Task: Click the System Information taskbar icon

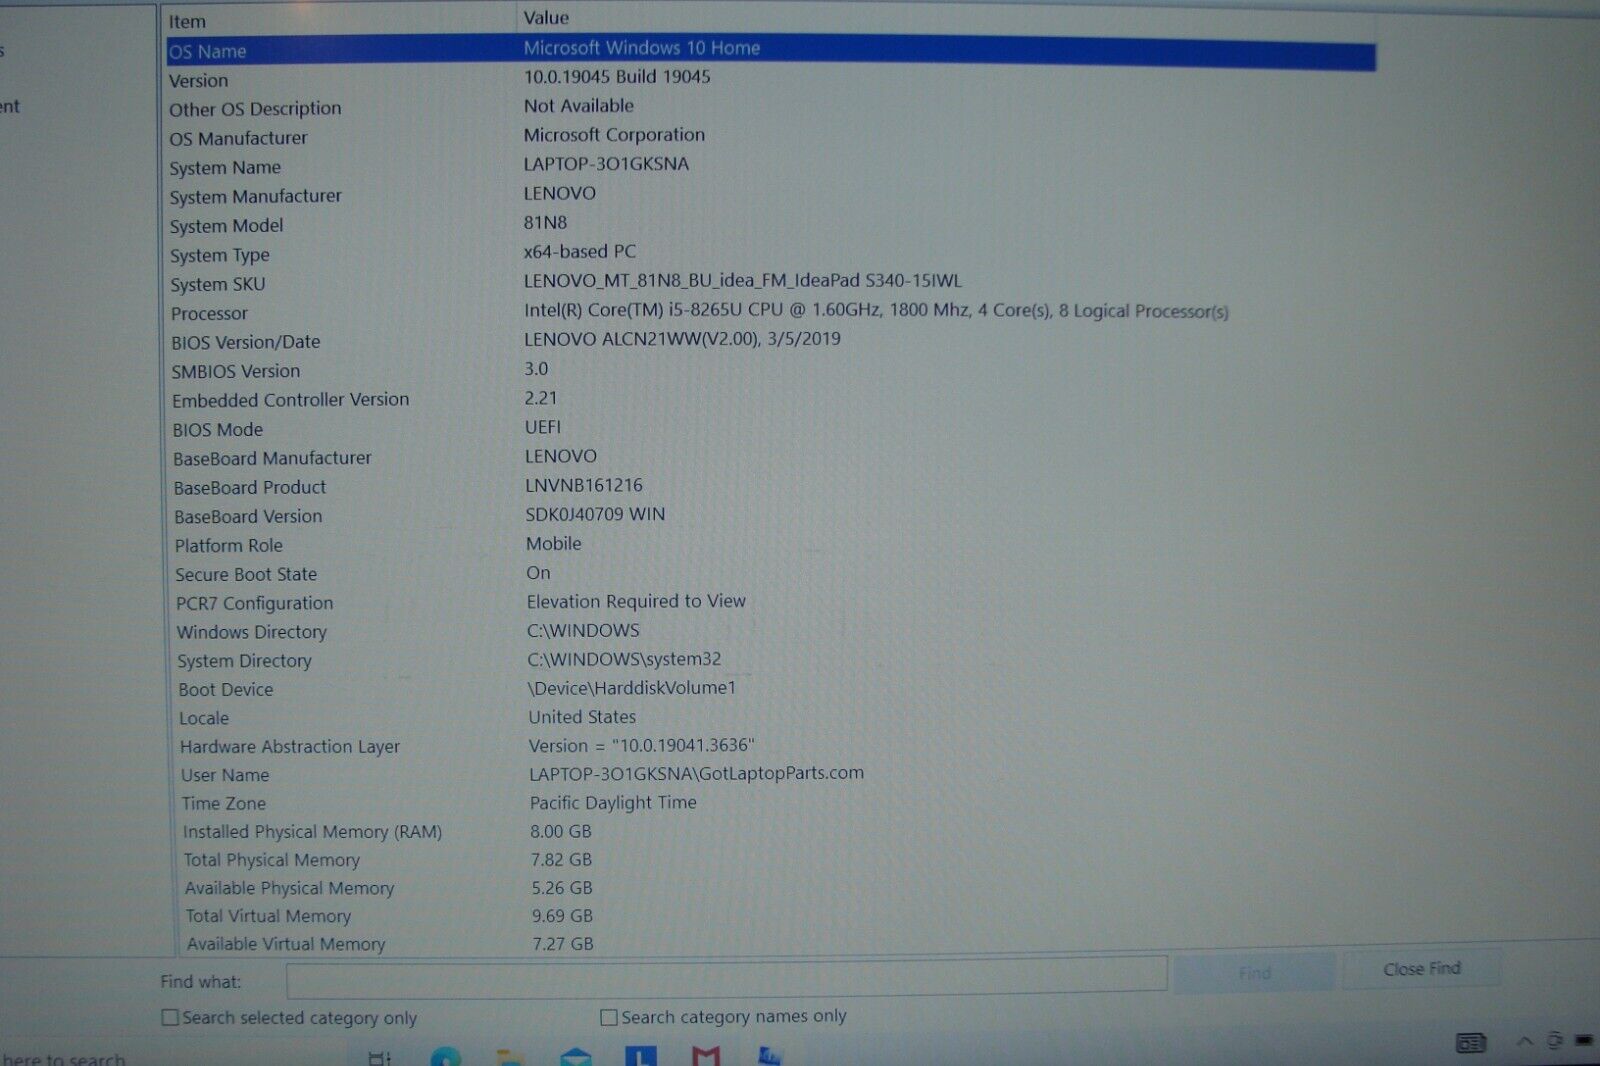Action: point(770,1056)
